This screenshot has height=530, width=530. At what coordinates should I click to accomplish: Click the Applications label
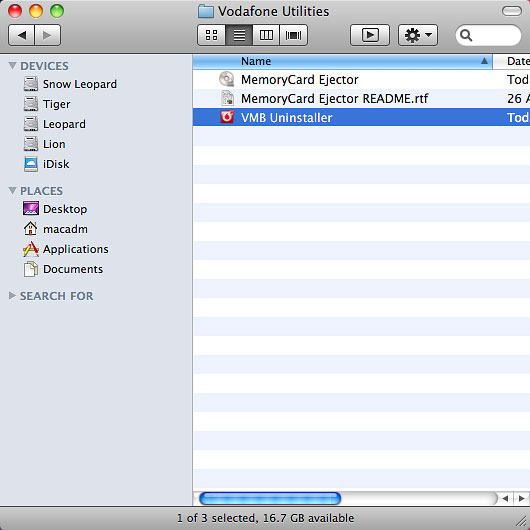[76, 249]
